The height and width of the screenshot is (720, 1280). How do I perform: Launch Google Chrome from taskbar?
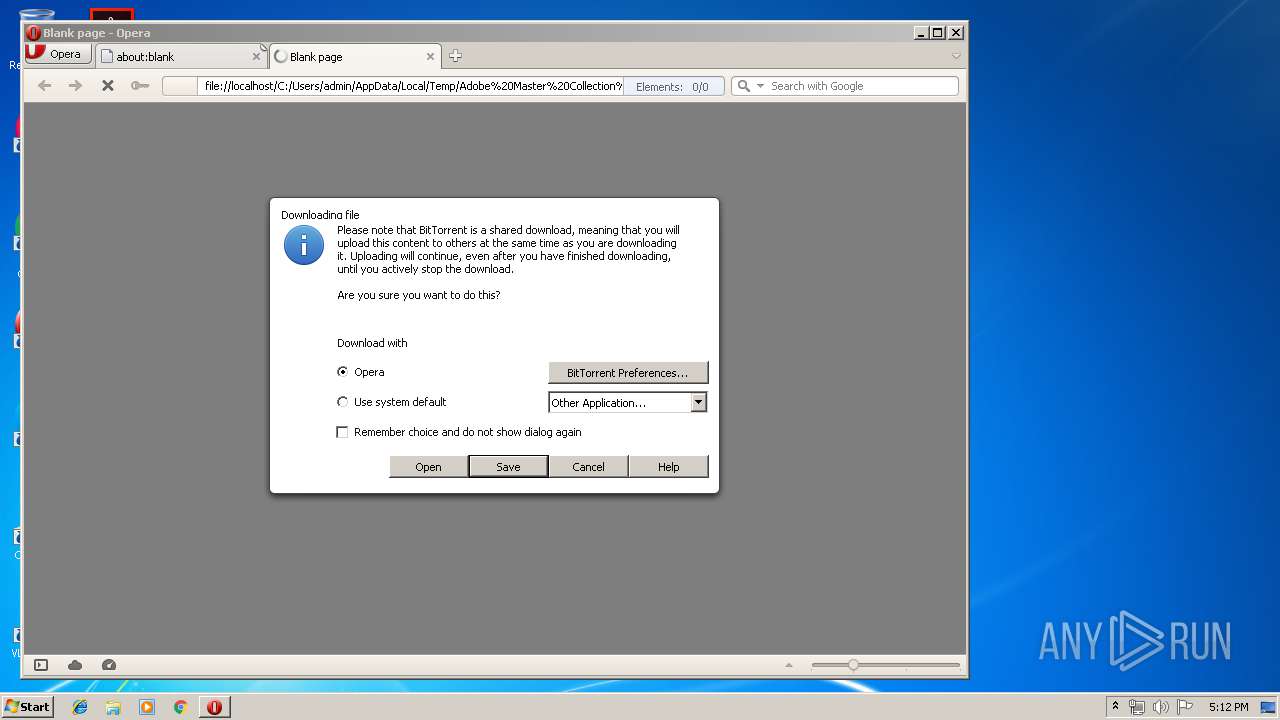(x=181, y=707)
